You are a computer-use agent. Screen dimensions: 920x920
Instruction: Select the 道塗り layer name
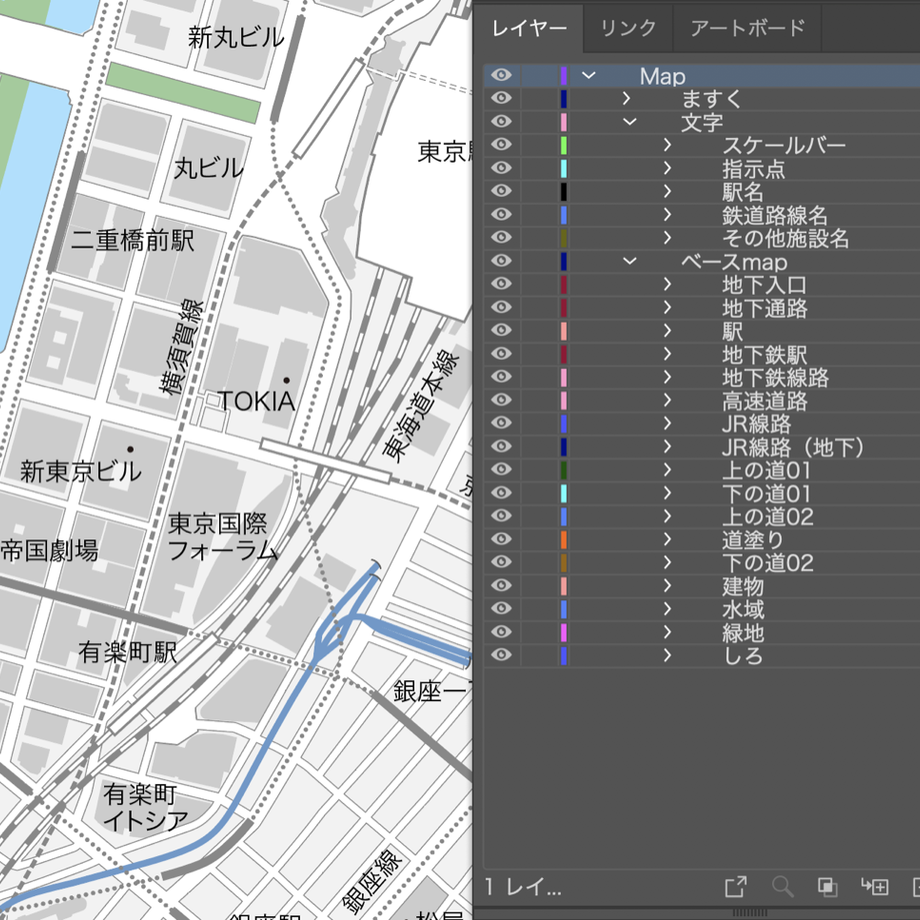click(753, 539)
